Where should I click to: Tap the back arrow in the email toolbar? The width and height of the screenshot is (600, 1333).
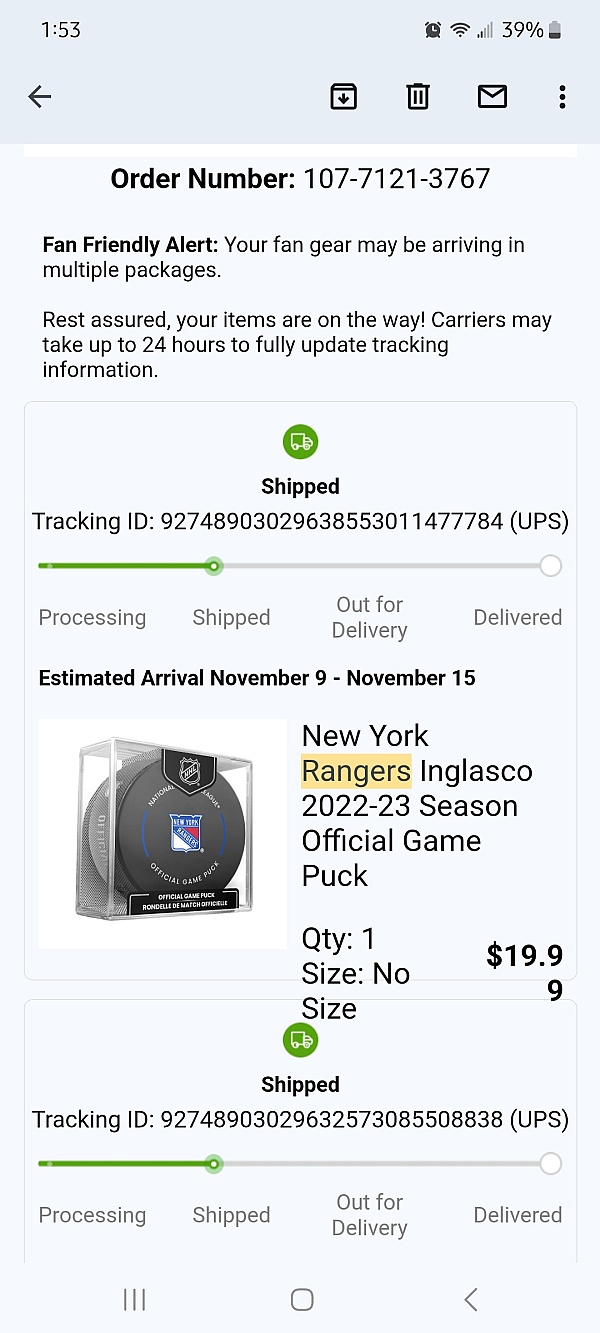pos(40,96)
